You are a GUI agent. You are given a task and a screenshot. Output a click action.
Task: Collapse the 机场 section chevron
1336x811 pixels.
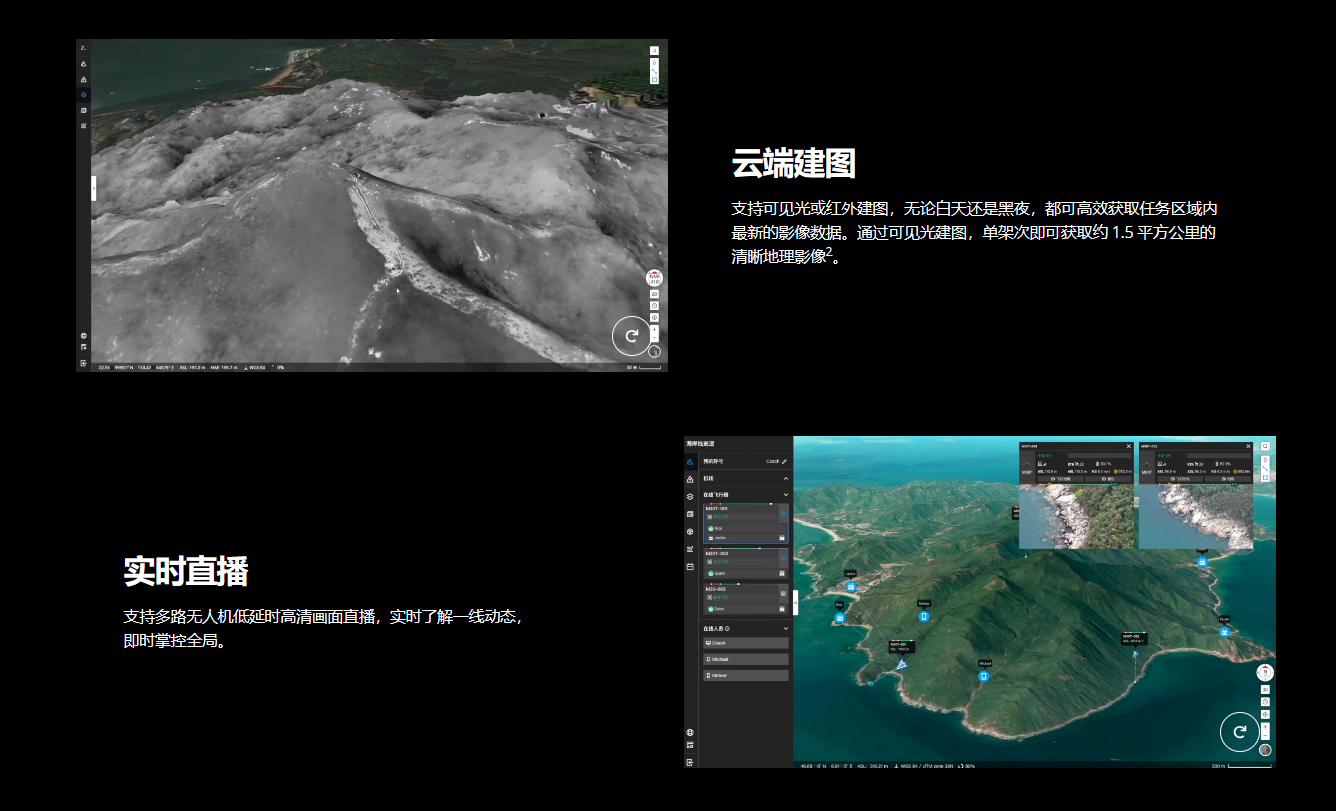[785, 479]
